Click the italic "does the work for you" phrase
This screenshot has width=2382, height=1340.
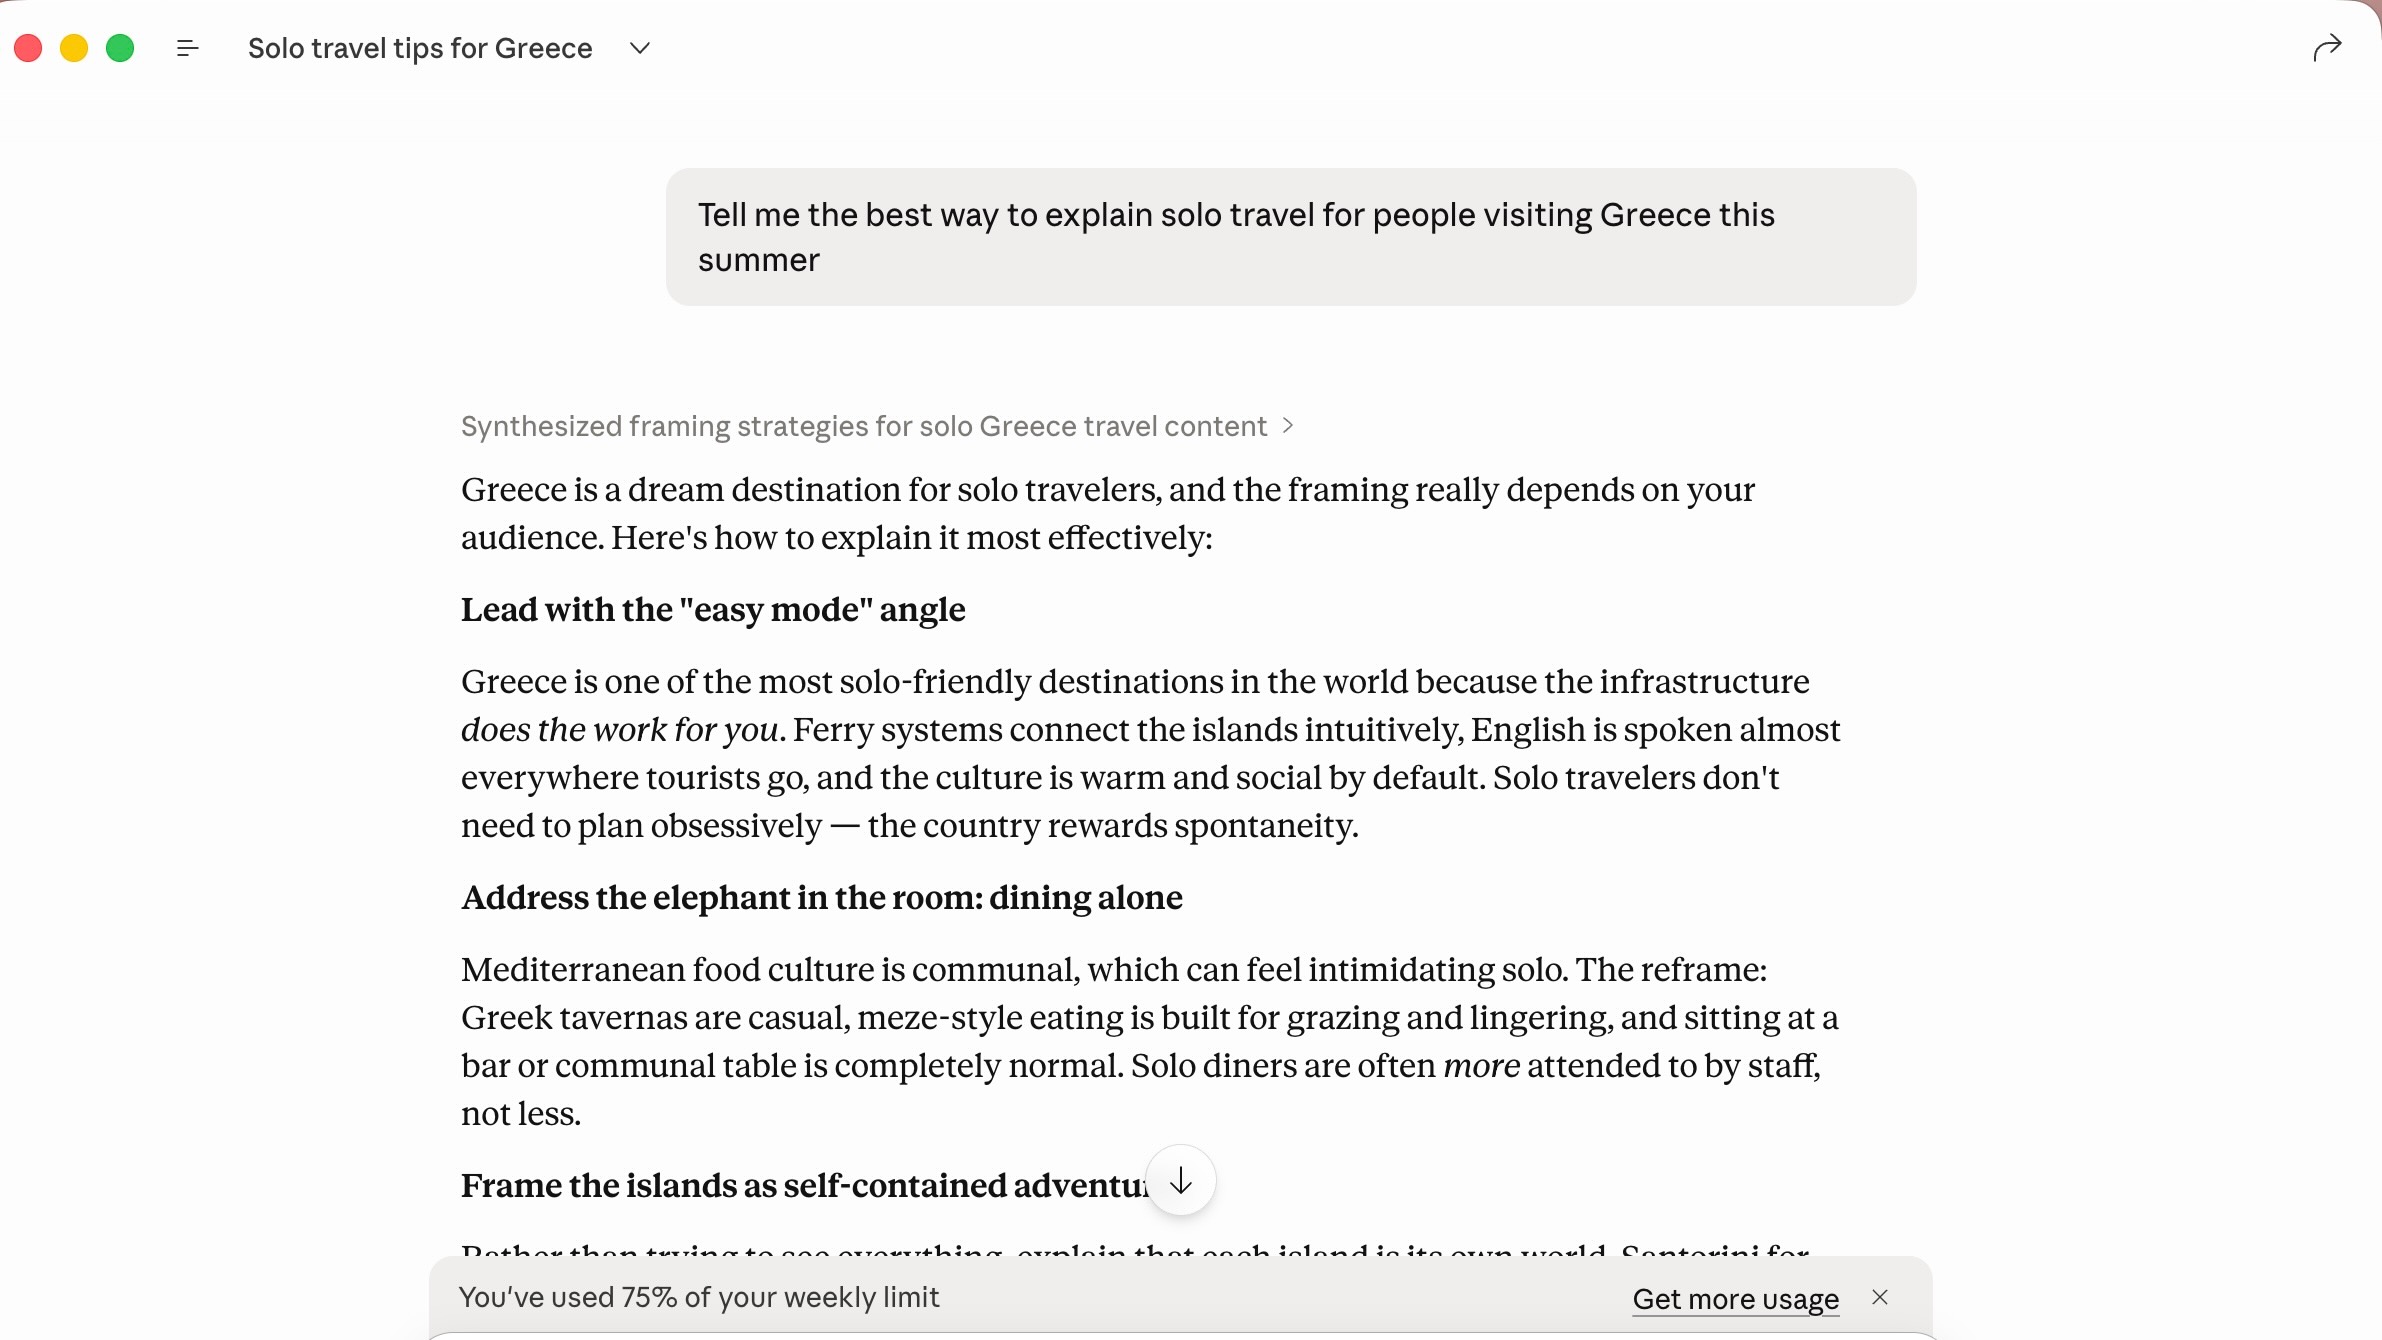pyautogui.click(x=619, y=729)
